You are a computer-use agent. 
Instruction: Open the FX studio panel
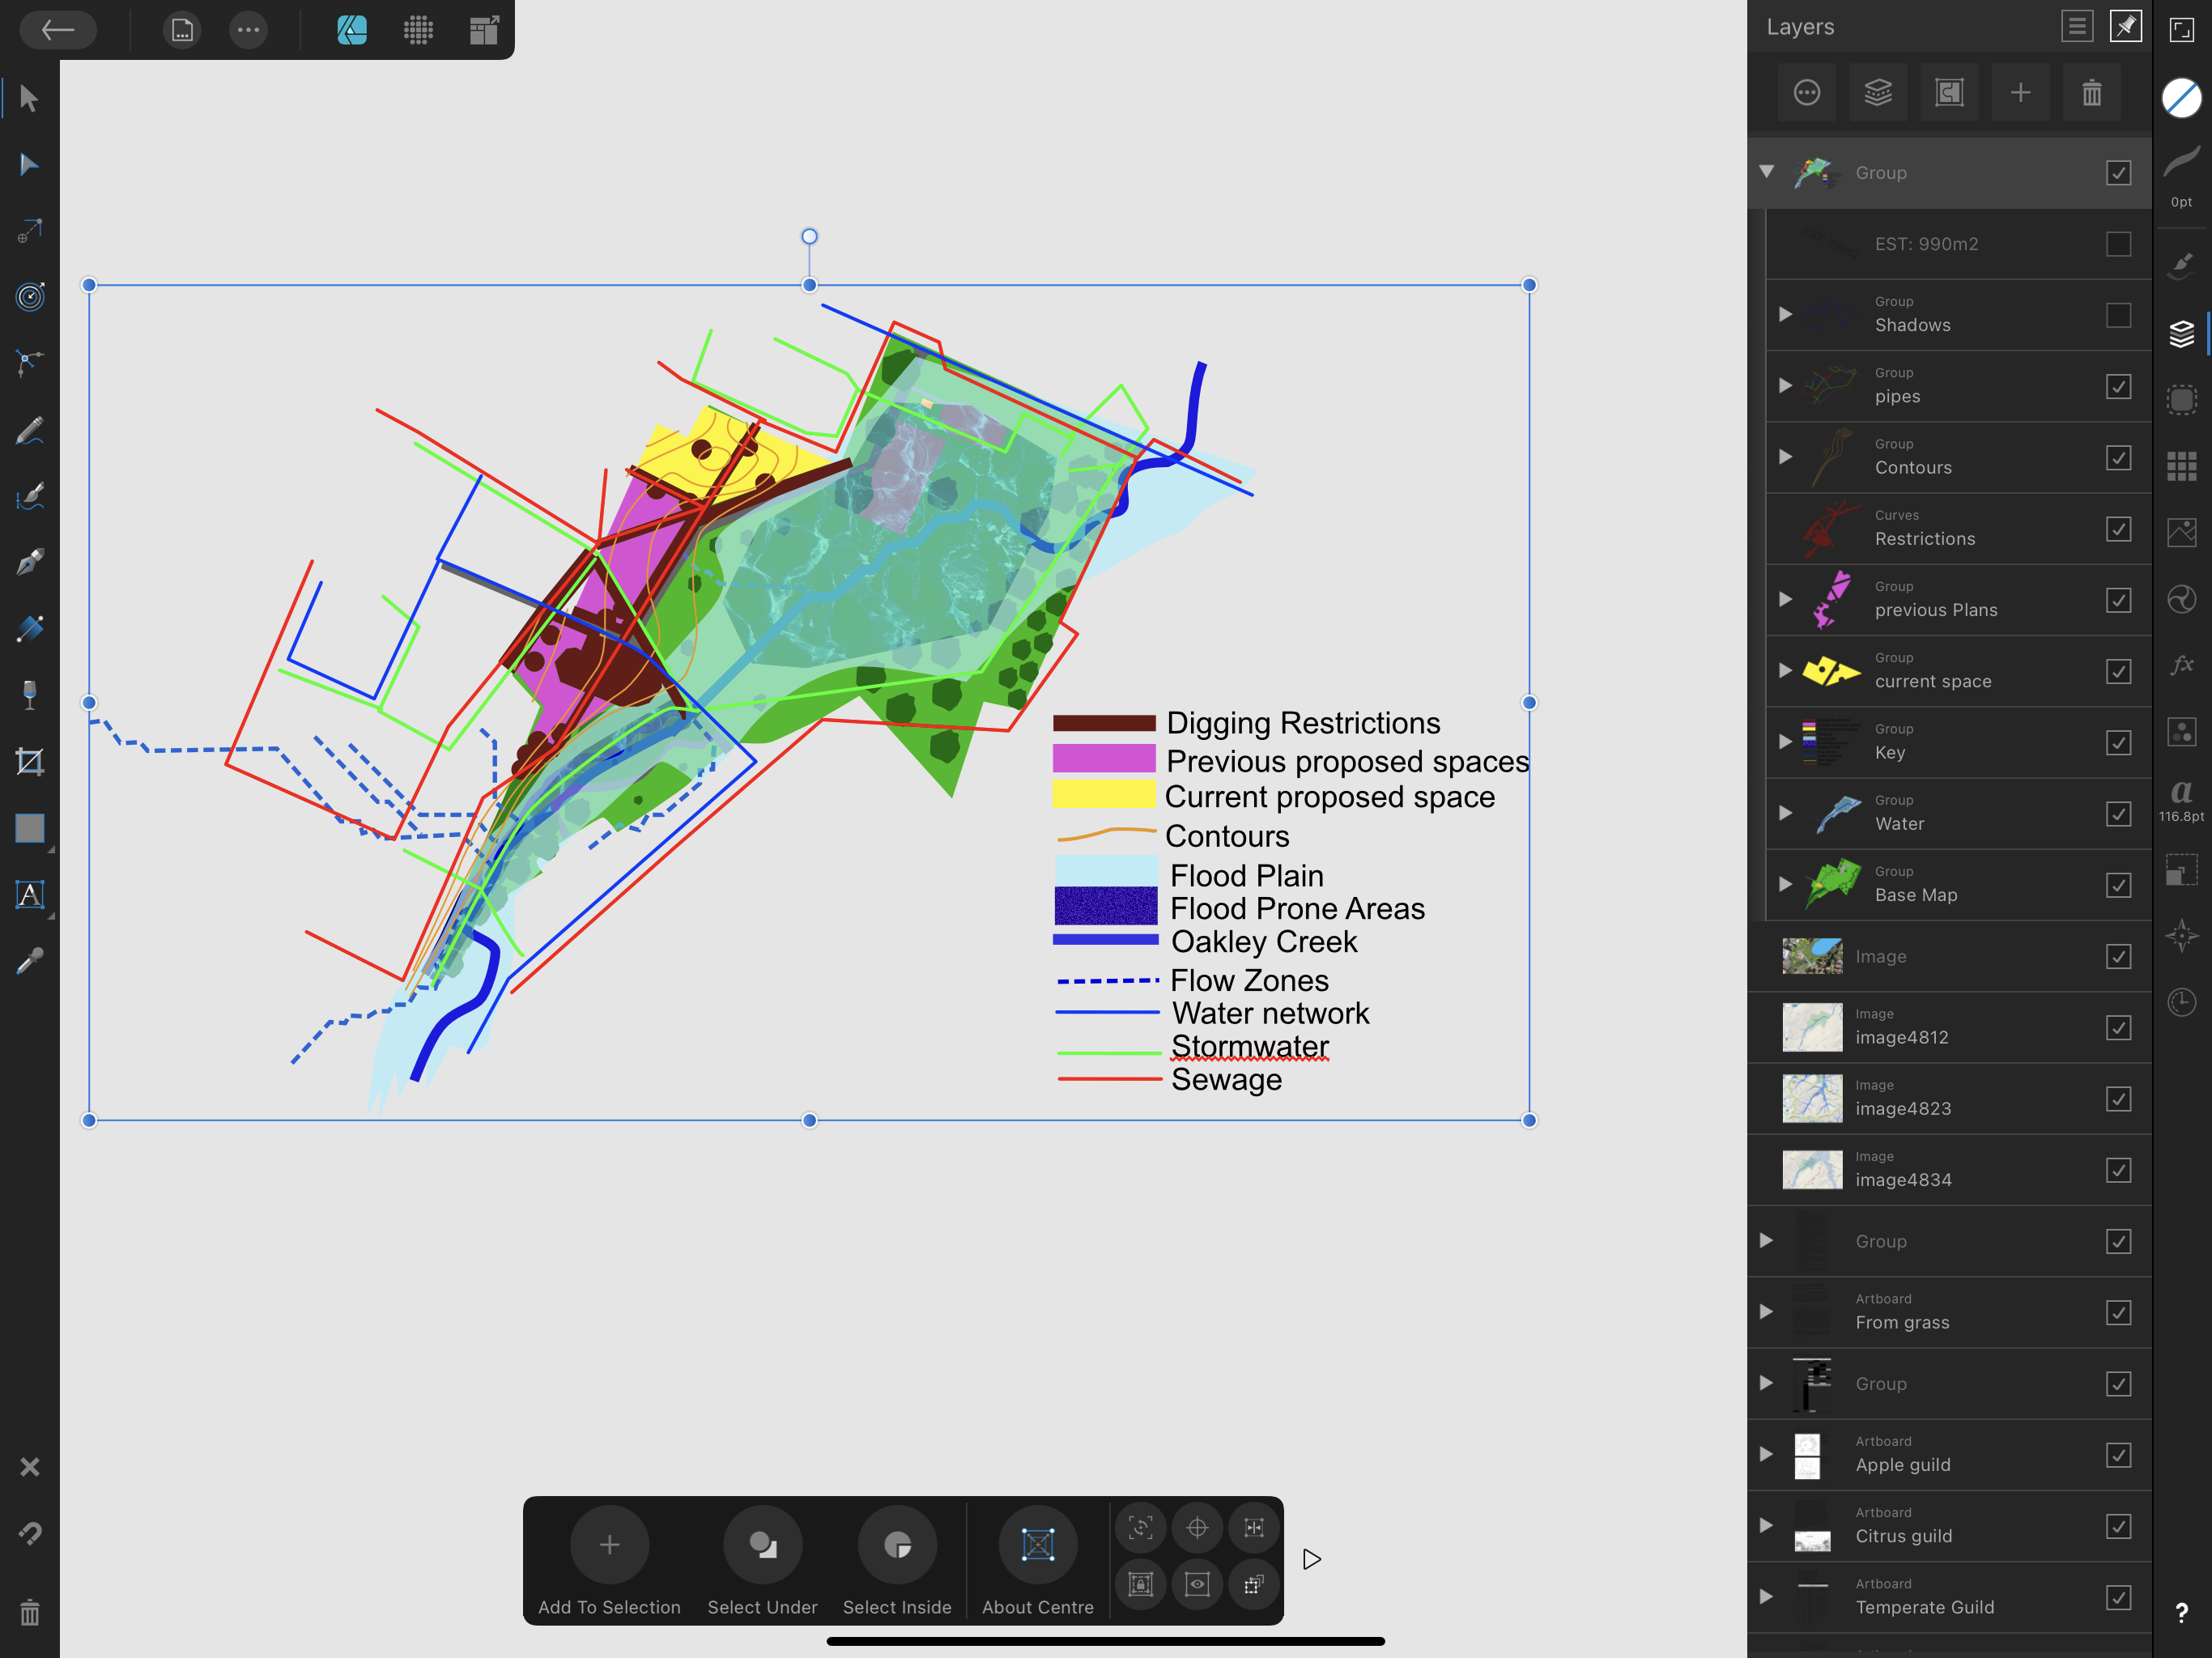point(2181,665)
